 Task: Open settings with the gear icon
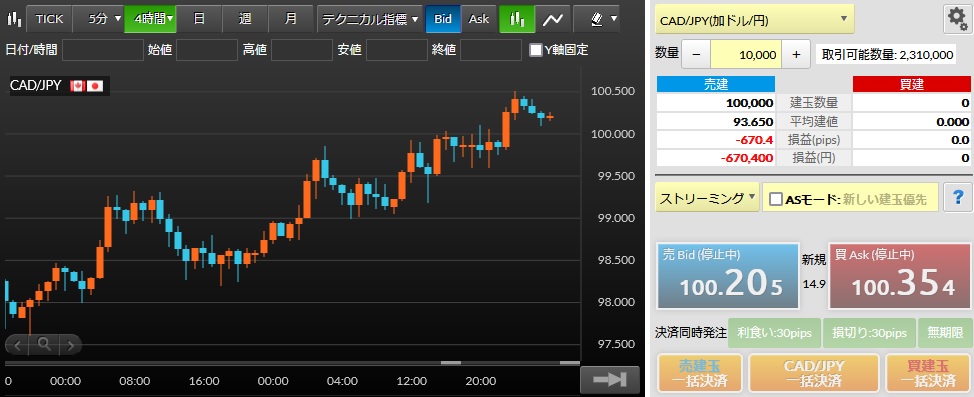click(957, 20)
